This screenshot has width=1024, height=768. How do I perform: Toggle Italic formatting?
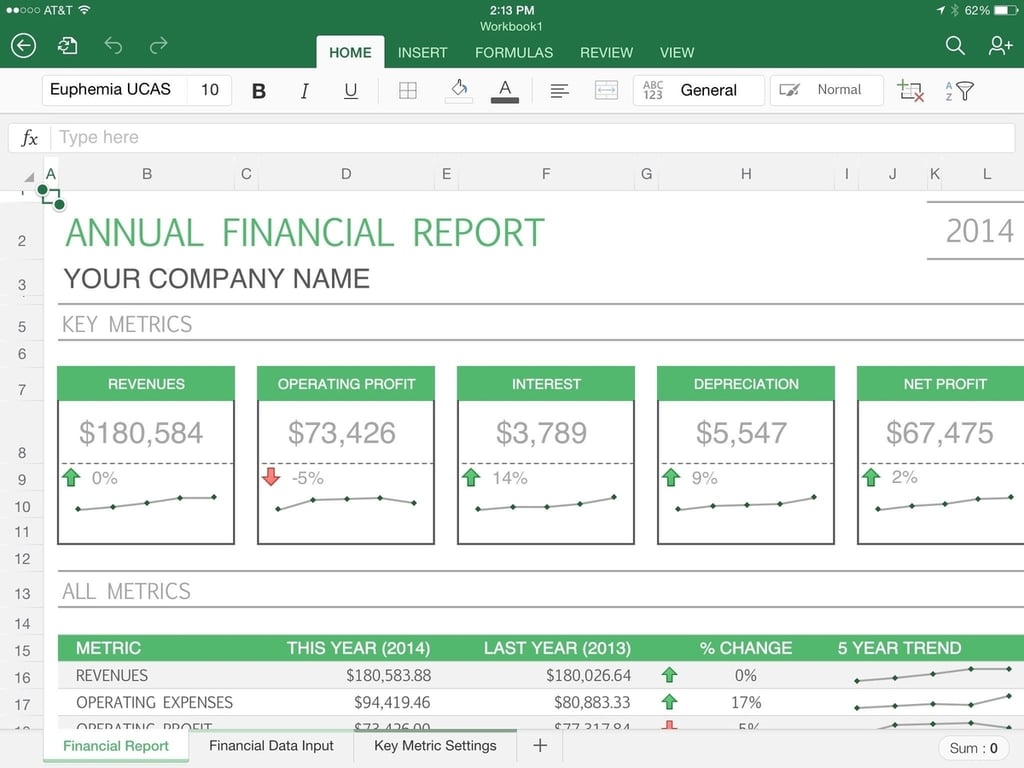click(x=304, y=91)
